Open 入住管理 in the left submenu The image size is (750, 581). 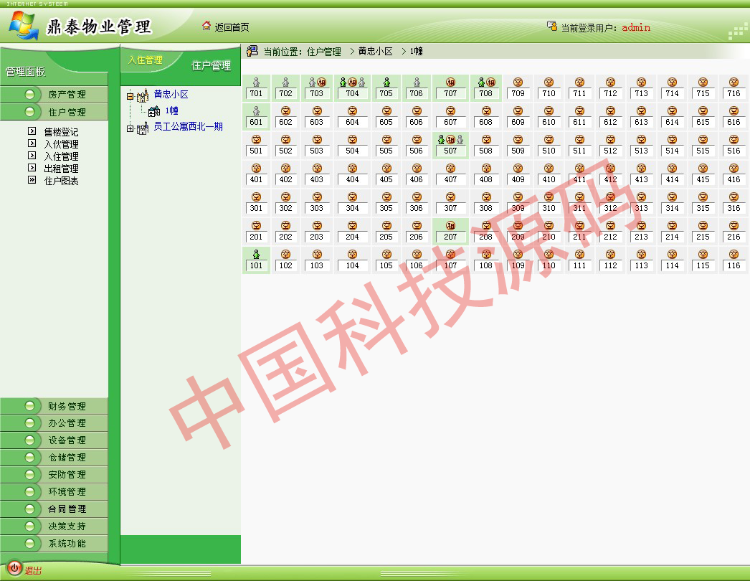coord(61,156)
